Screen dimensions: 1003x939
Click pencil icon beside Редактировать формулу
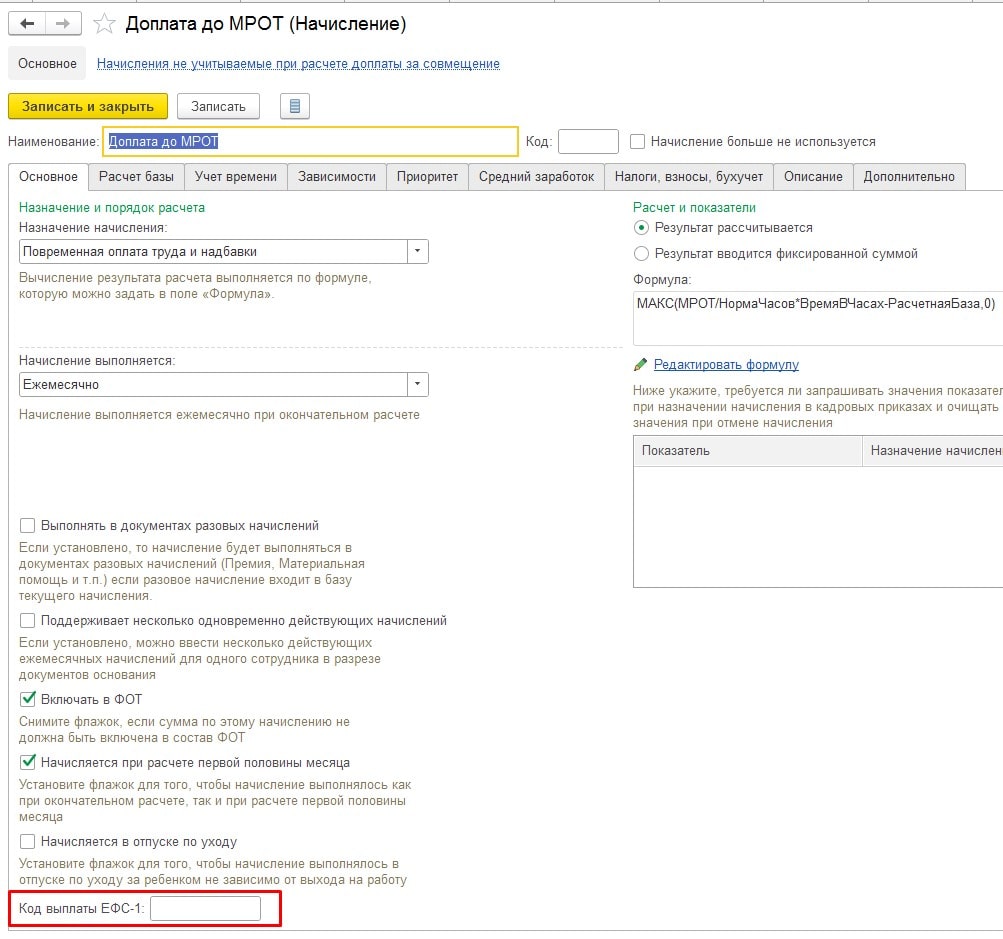coord(641,365)
